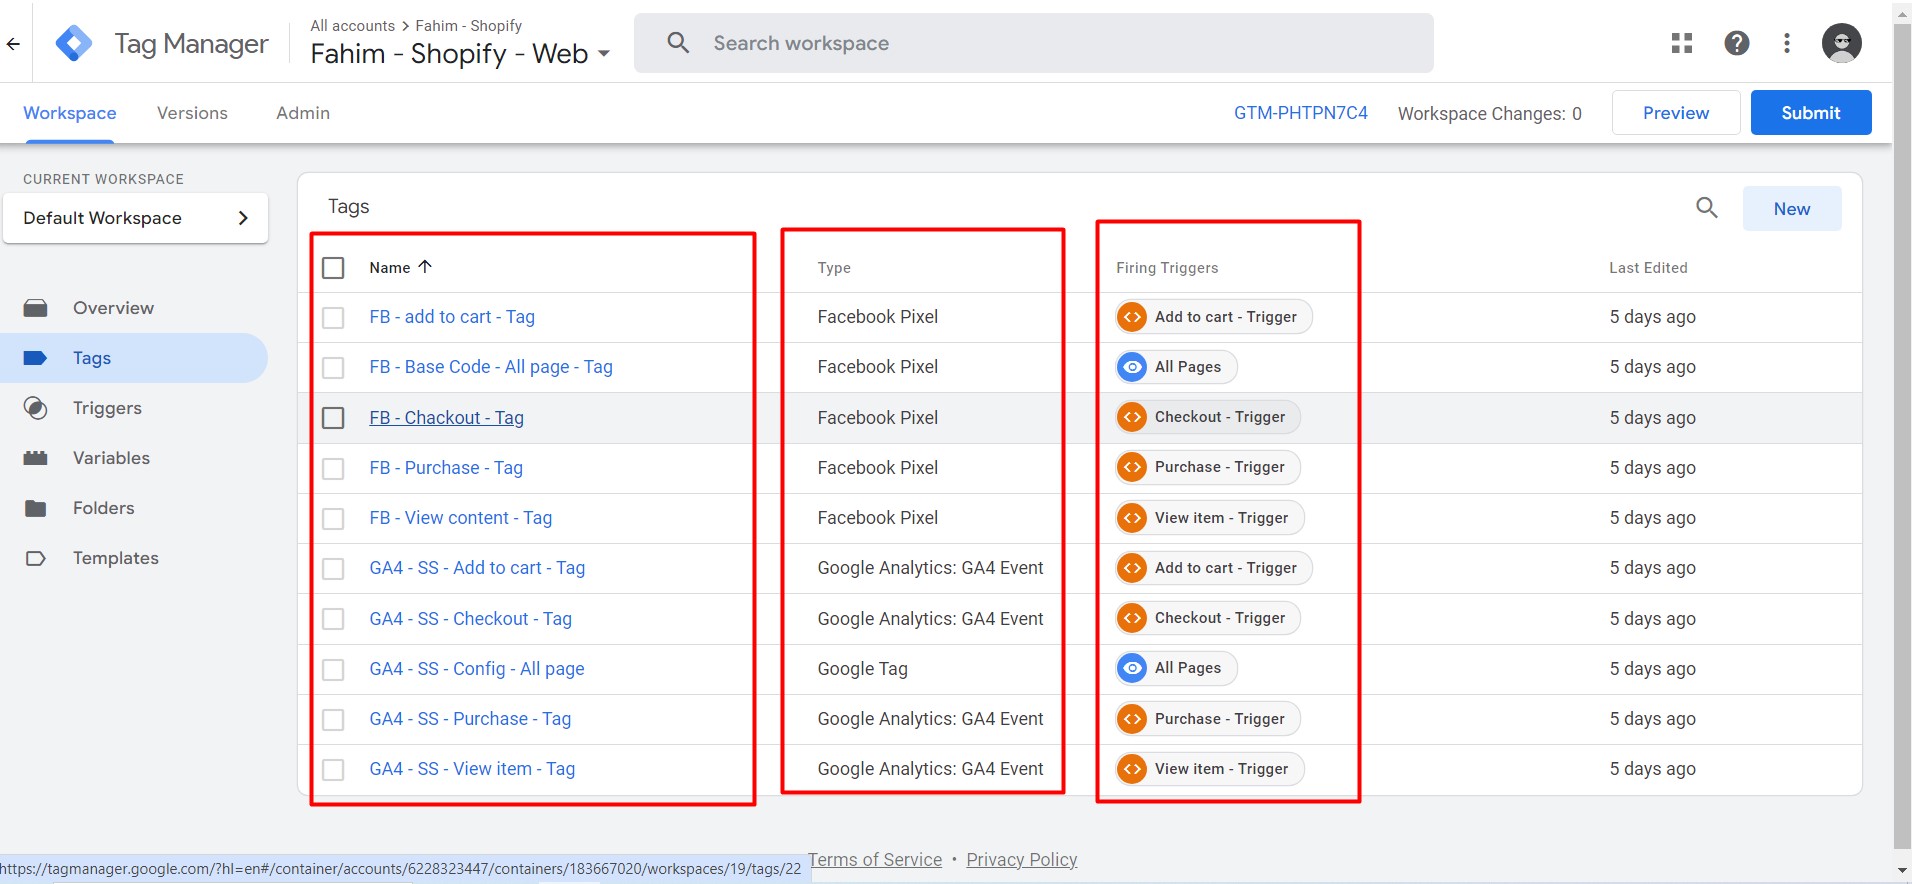Click the New tag button
Image resolution: width=1912 pixels, height=884 pixels.
(x=1792, y=209)
